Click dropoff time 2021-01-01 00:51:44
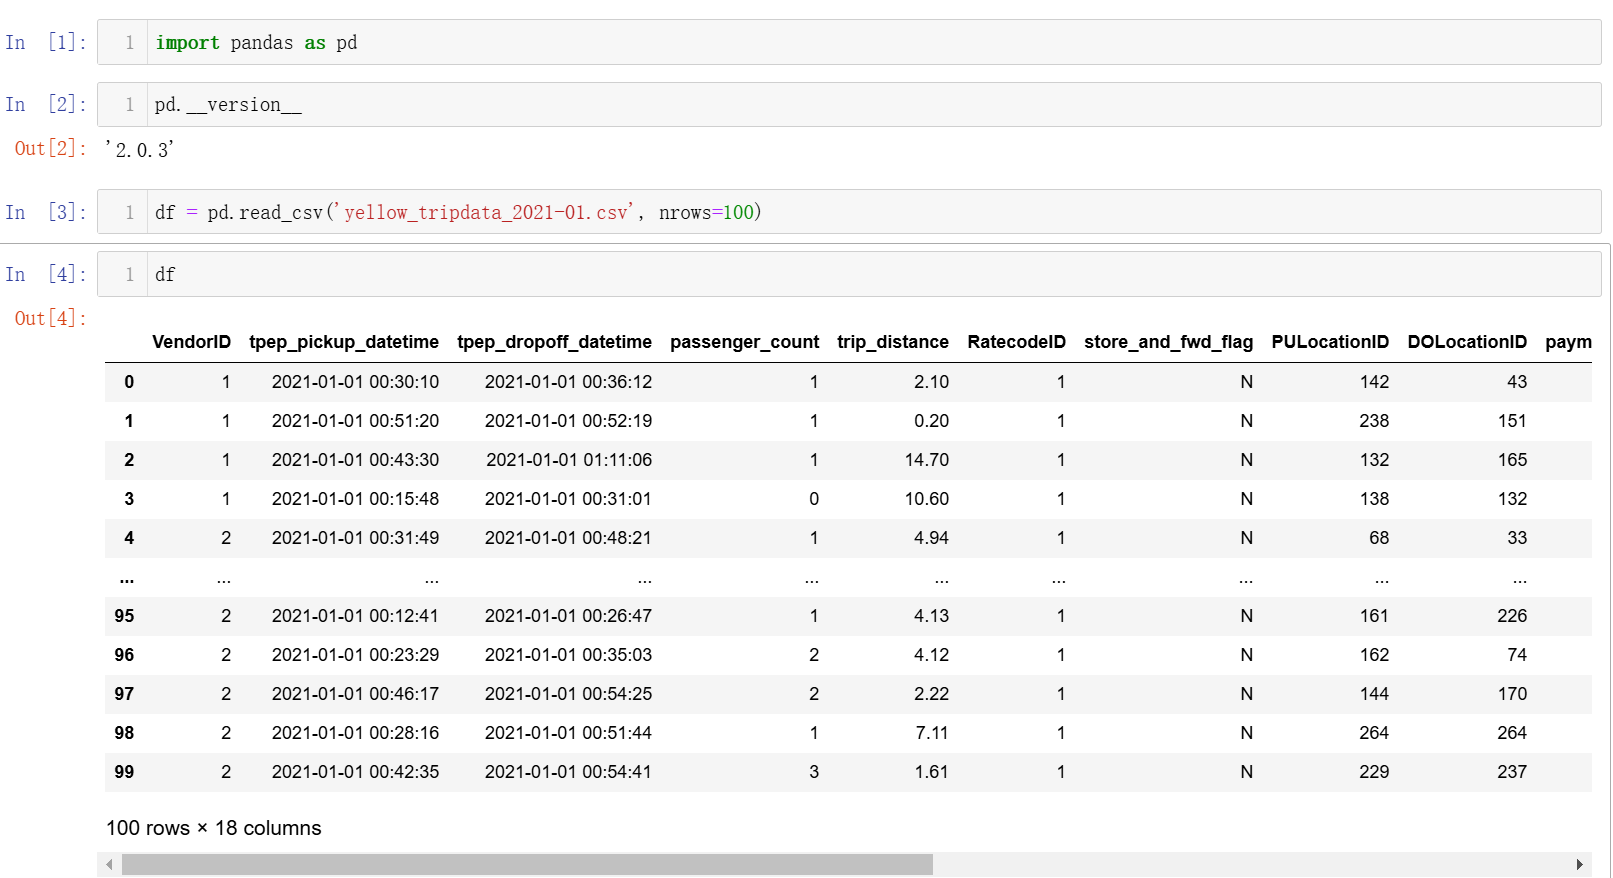 (568, 733)
